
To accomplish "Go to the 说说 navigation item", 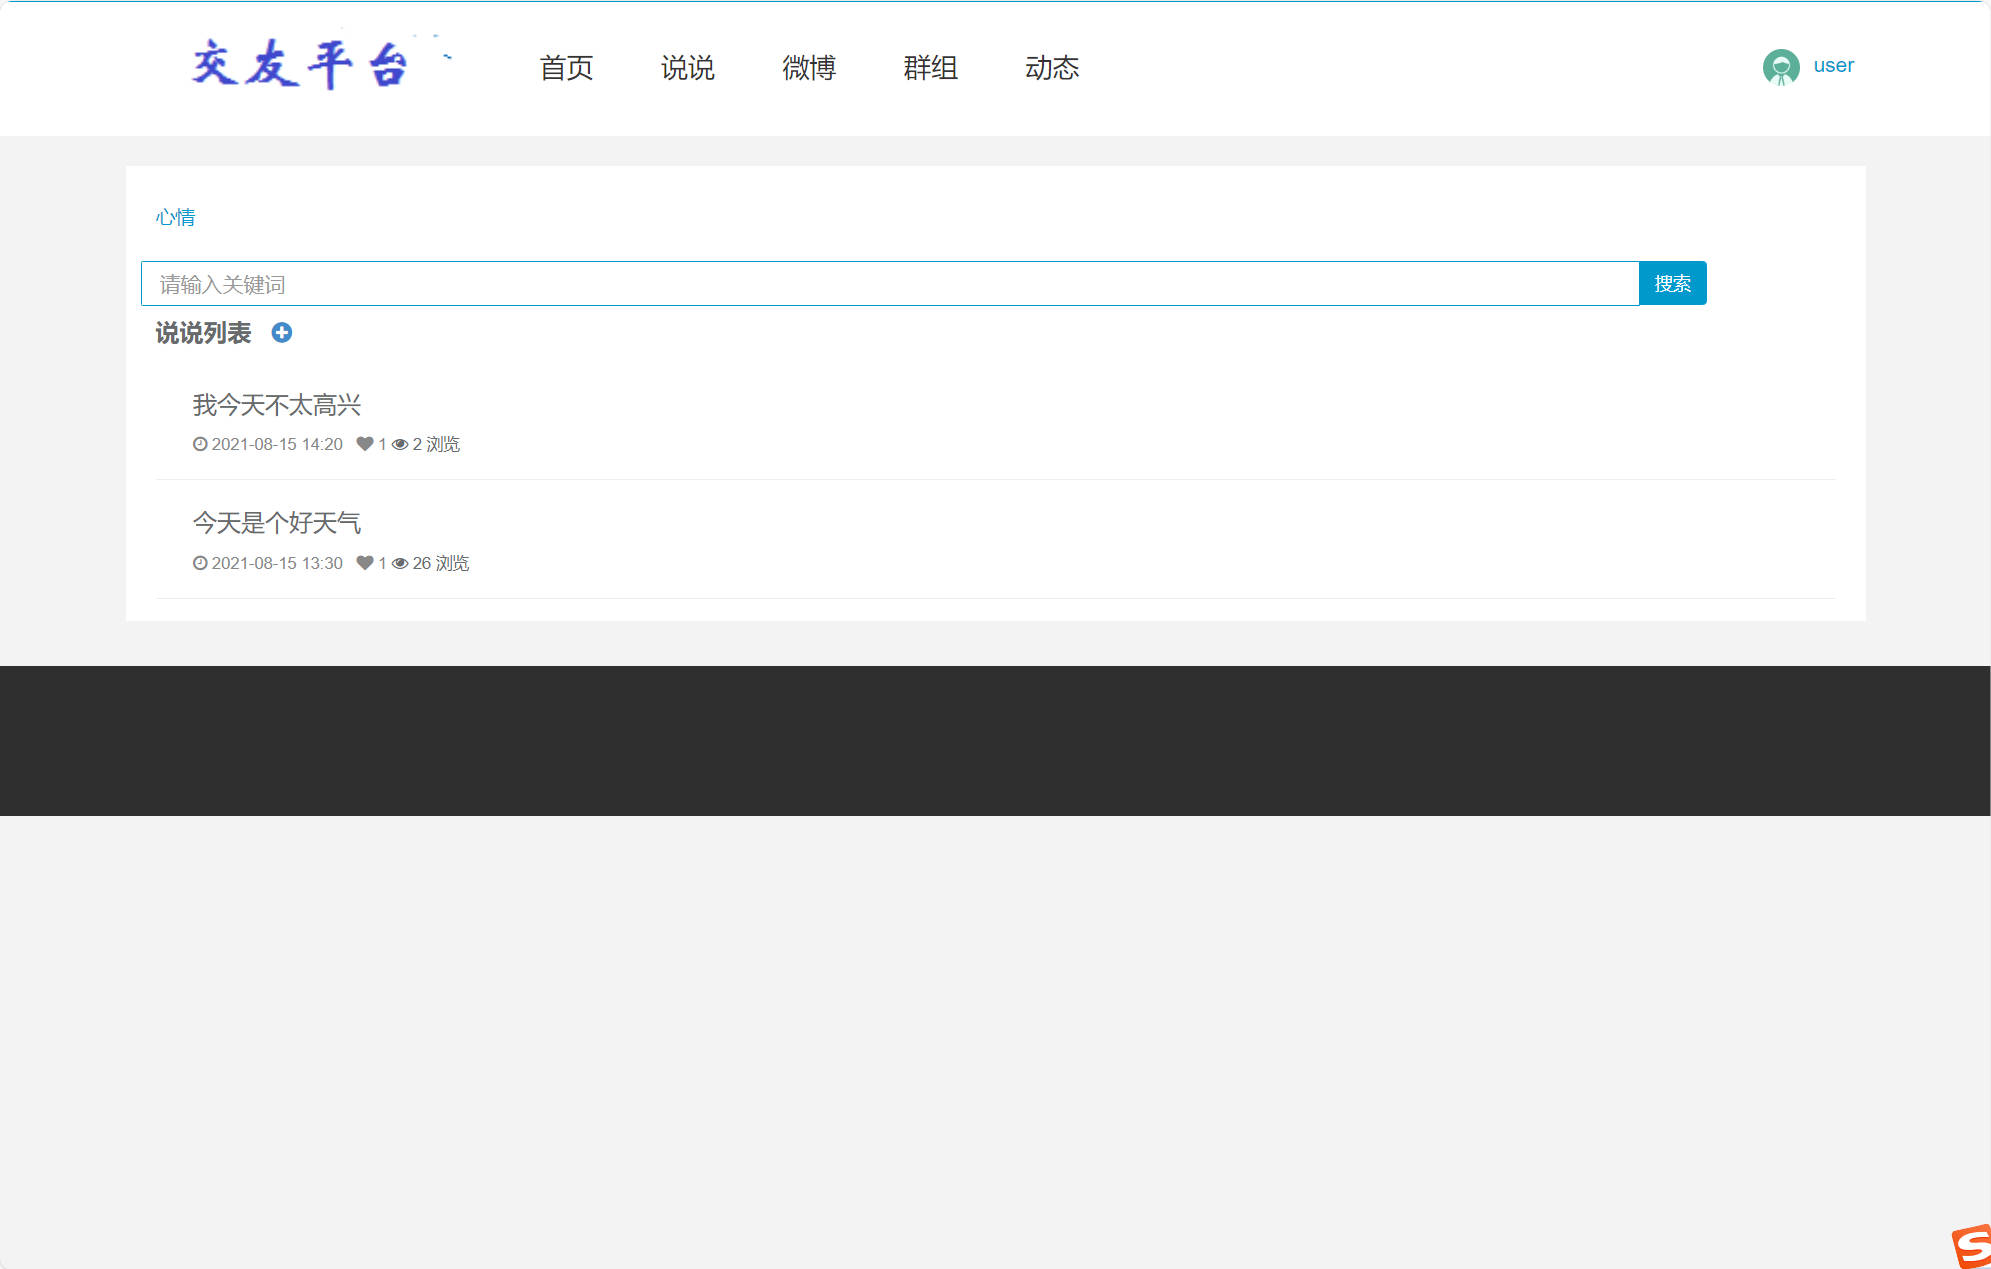I will click(x=687, y=68).
